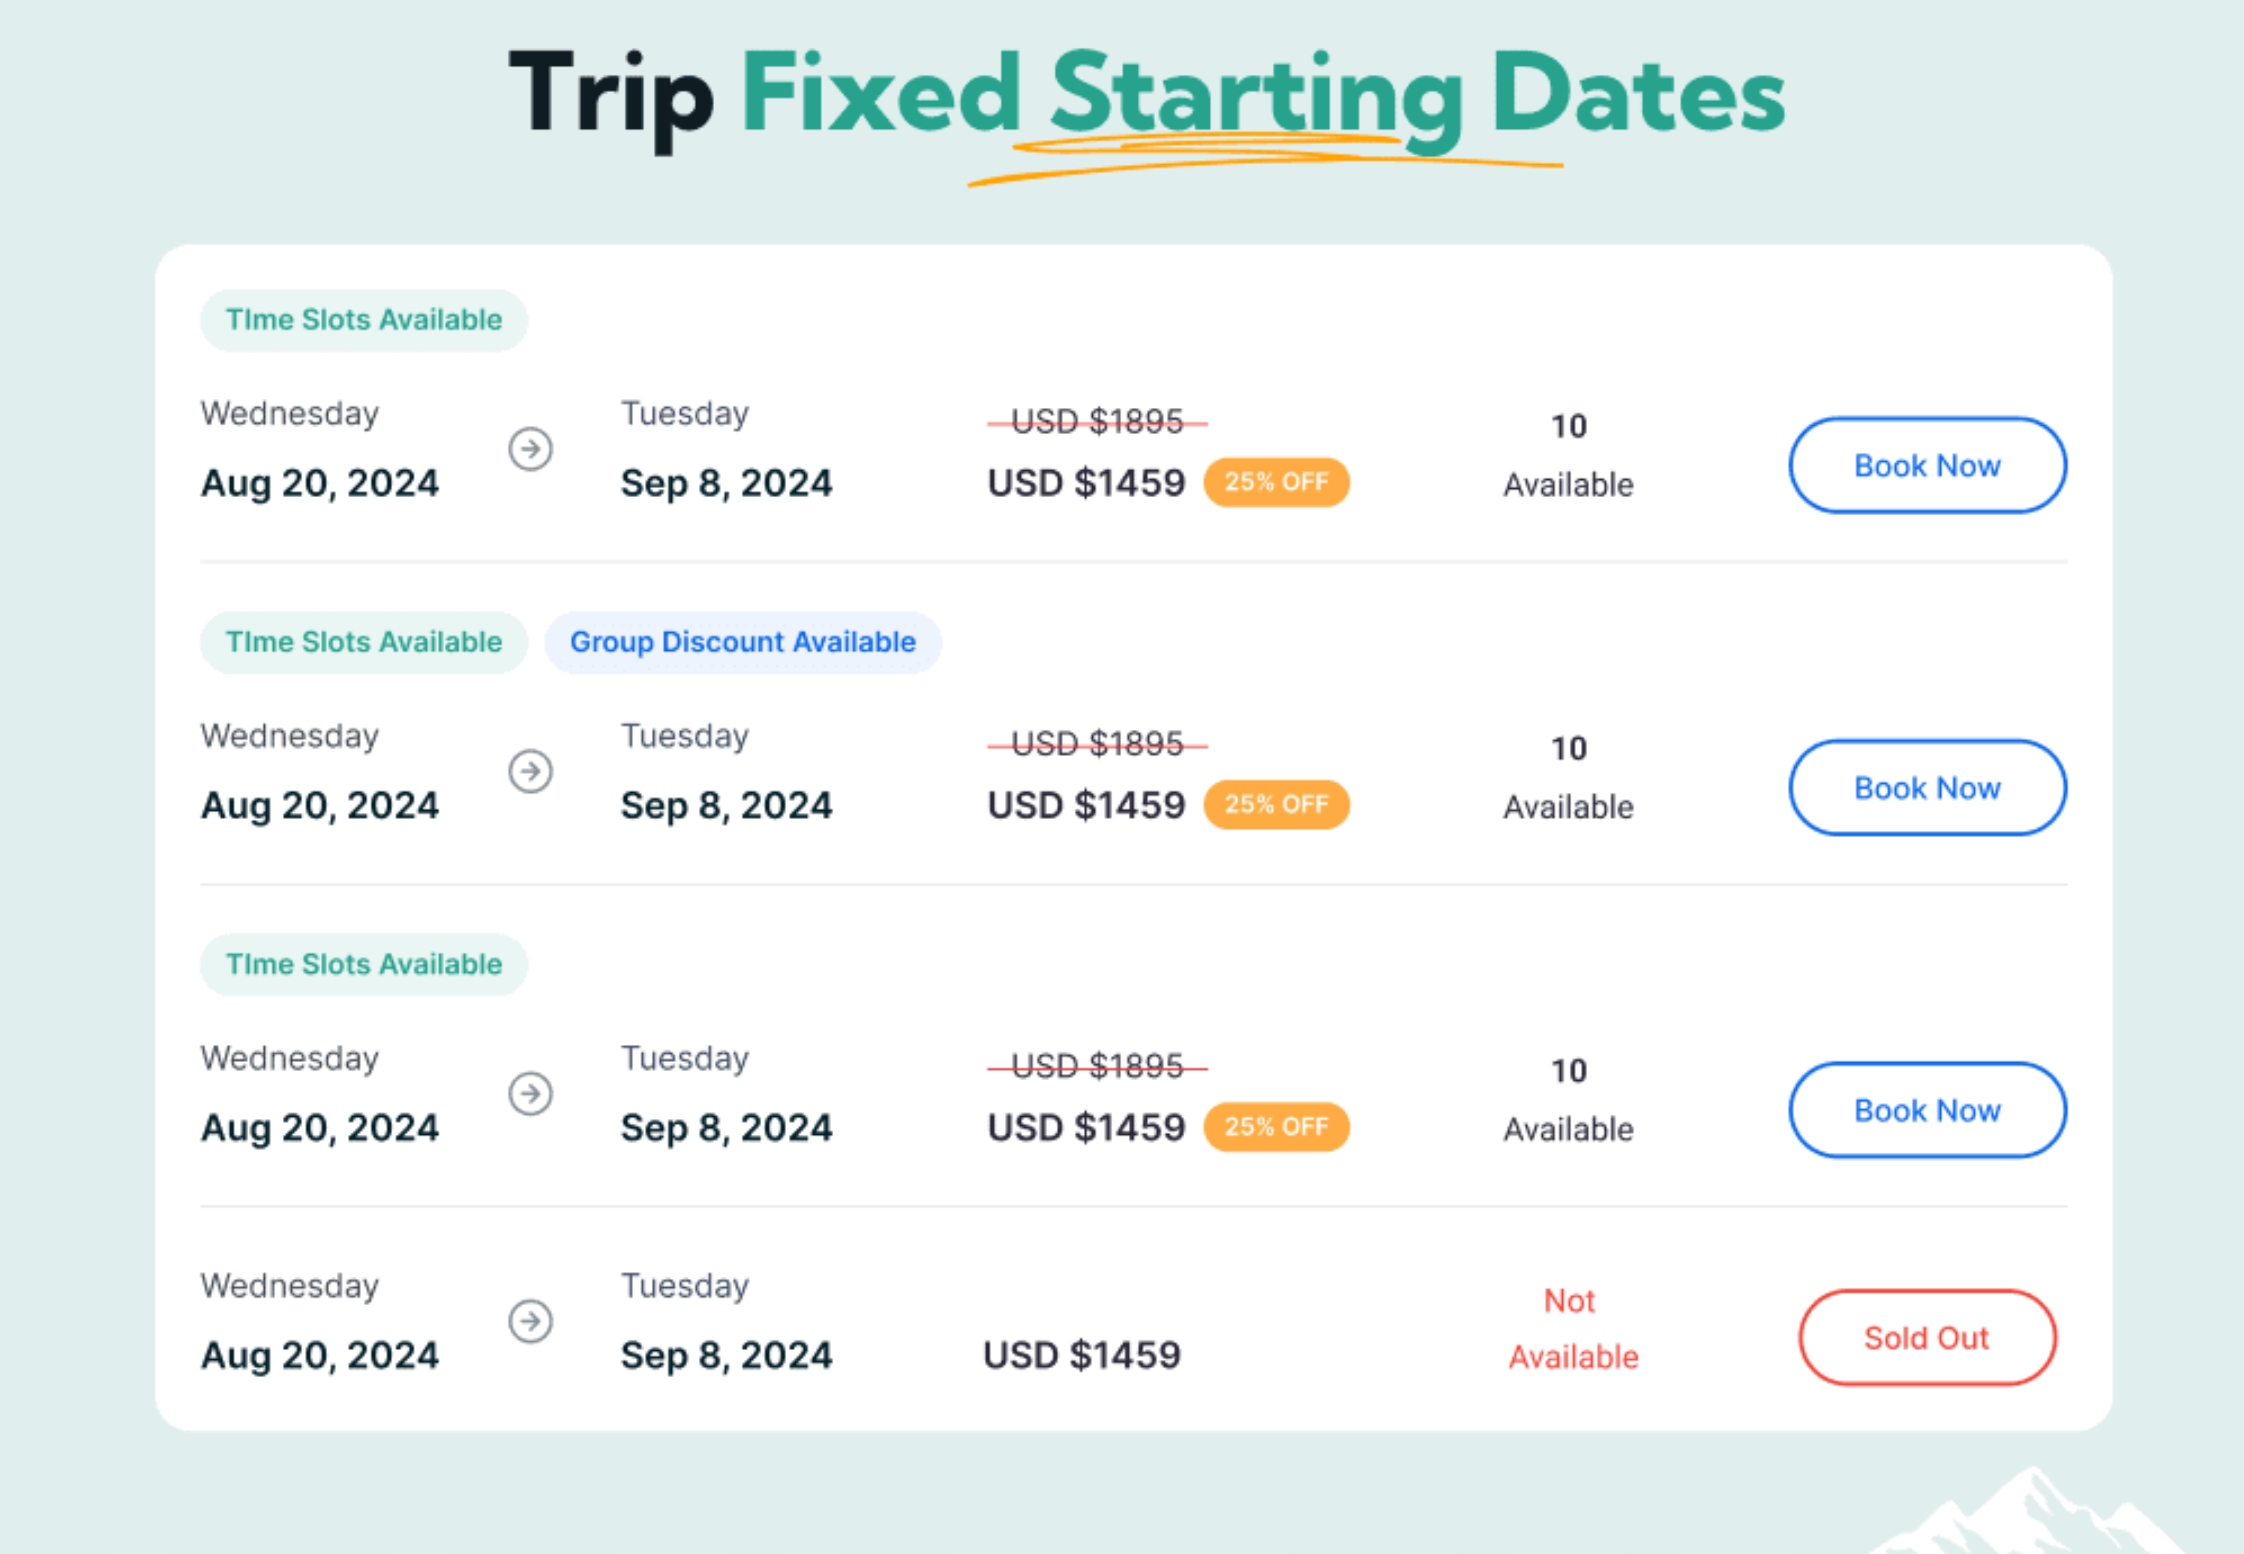The image size is (2244, 1554).
Task: Select first row's Time Slots Available tag
Action: tap(364, 320)
